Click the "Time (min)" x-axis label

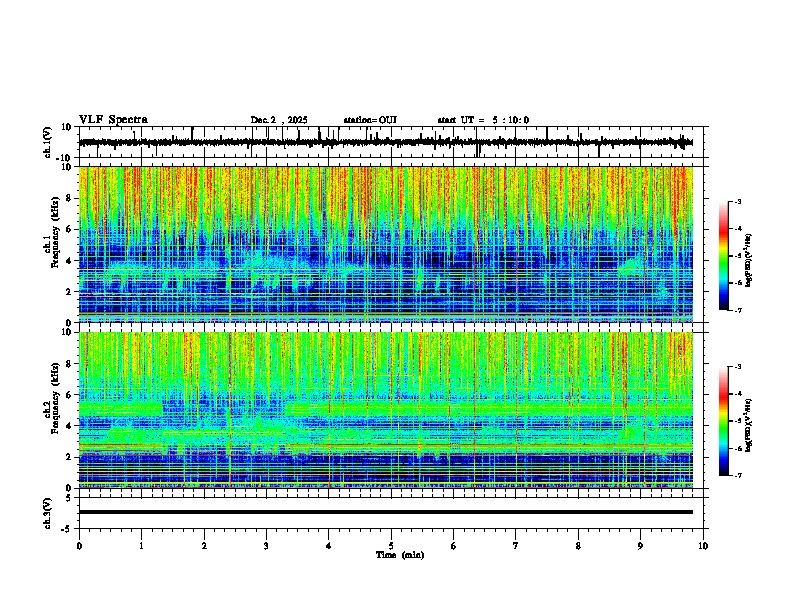(x=400, y=555)
